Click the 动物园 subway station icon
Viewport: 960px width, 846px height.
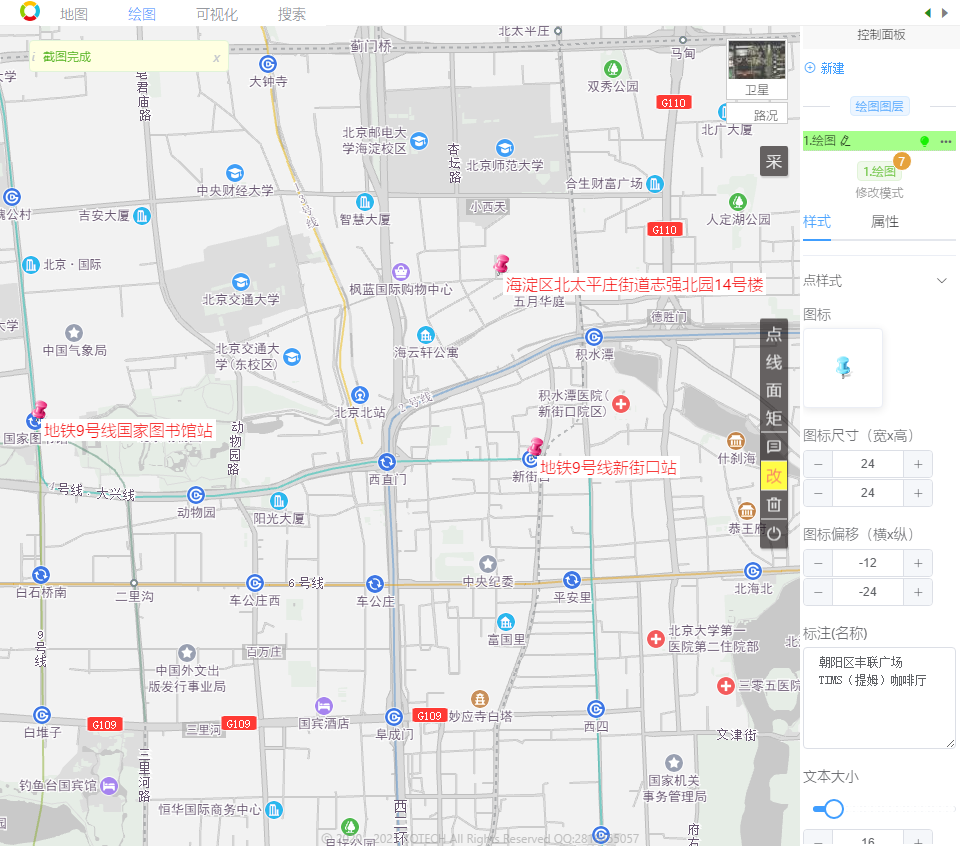click(x=196, y=495)
